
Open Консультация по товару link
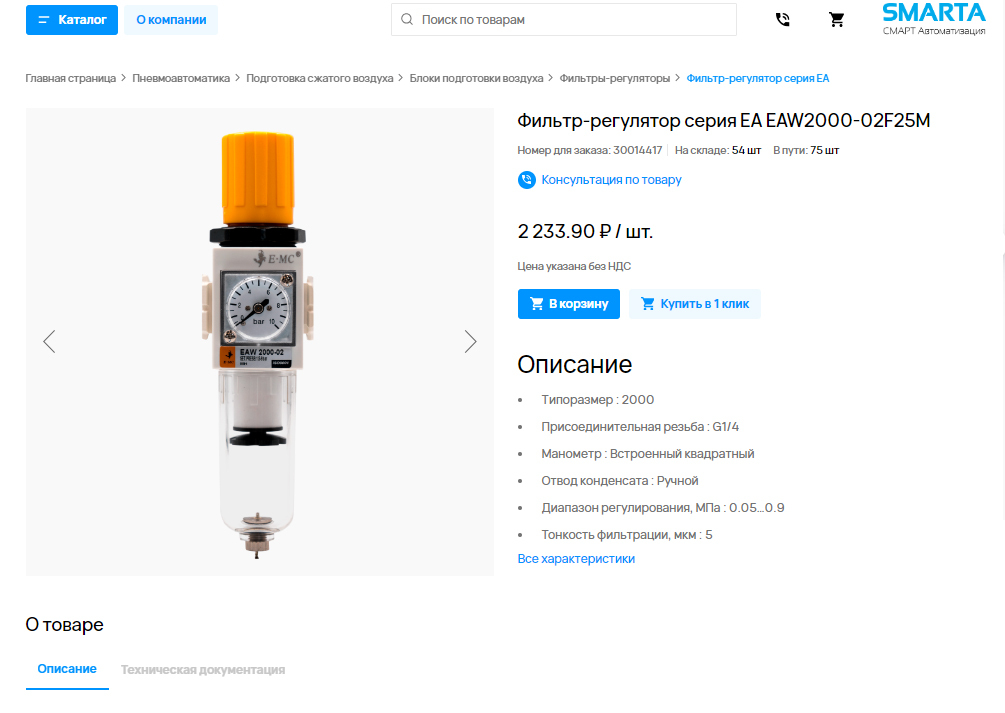coord(611,180)
